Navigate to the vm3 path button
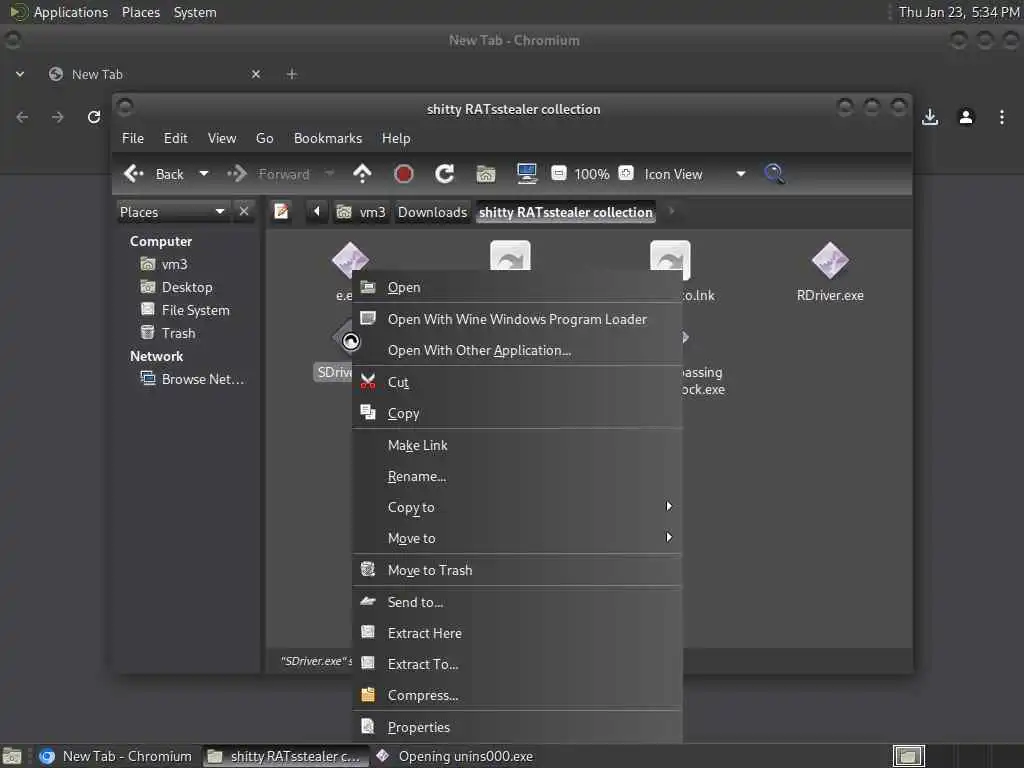This screenshot has width=1024, height=768. tap(362, 212)
